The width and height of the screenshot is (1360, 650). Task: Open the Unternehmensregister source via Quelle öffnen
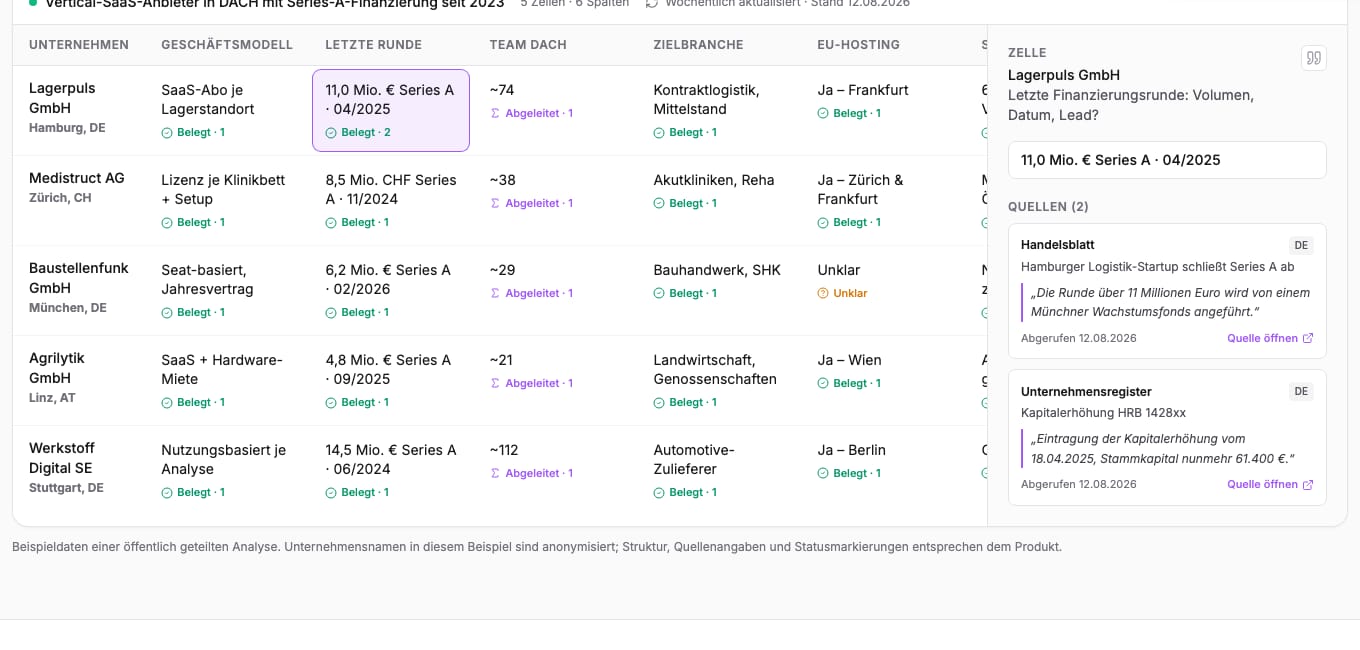1270,484
